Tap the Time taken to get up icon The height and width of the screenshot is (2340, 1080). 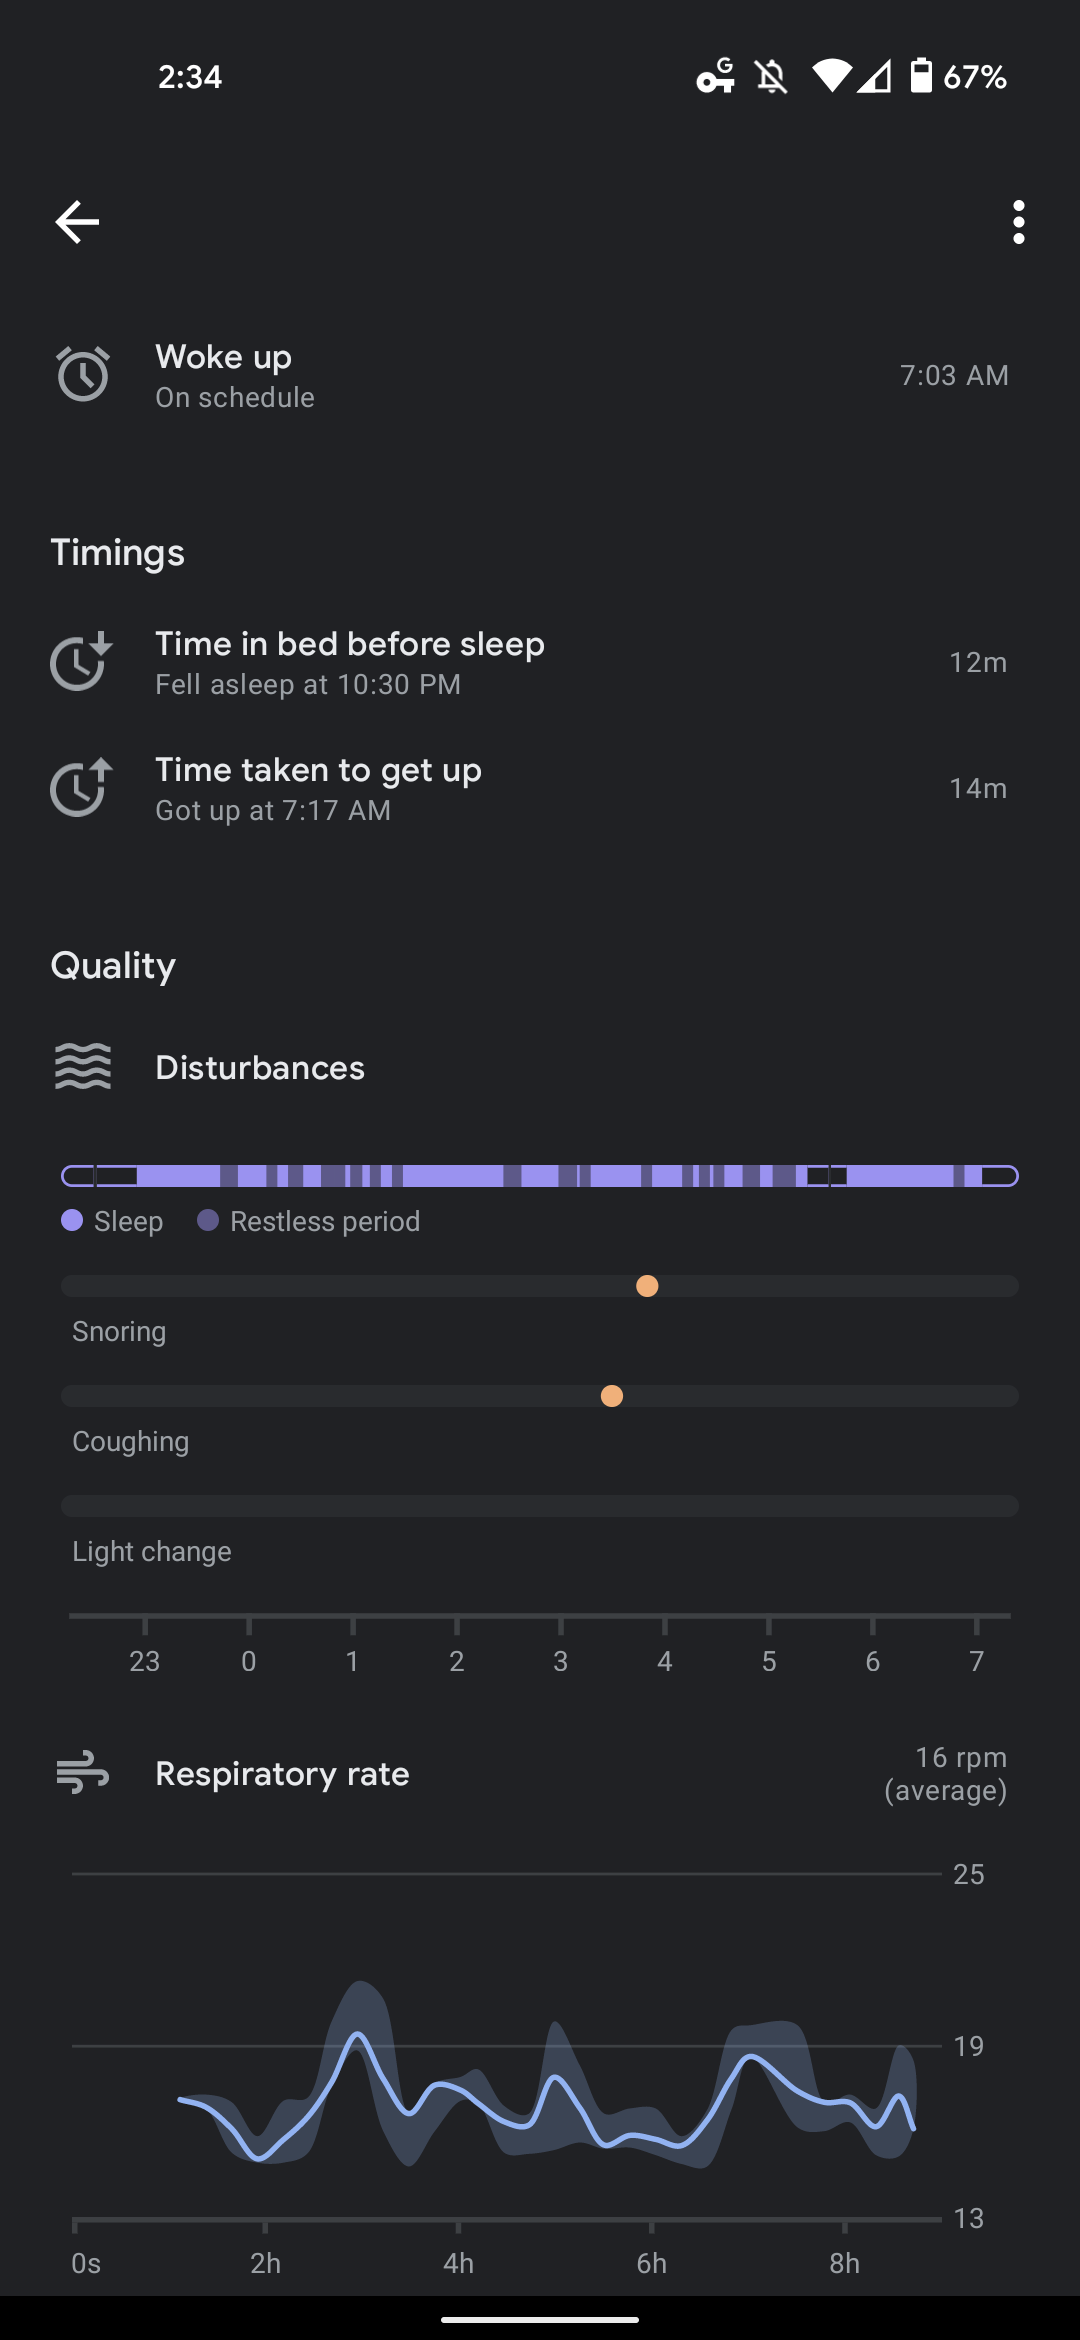81,788
